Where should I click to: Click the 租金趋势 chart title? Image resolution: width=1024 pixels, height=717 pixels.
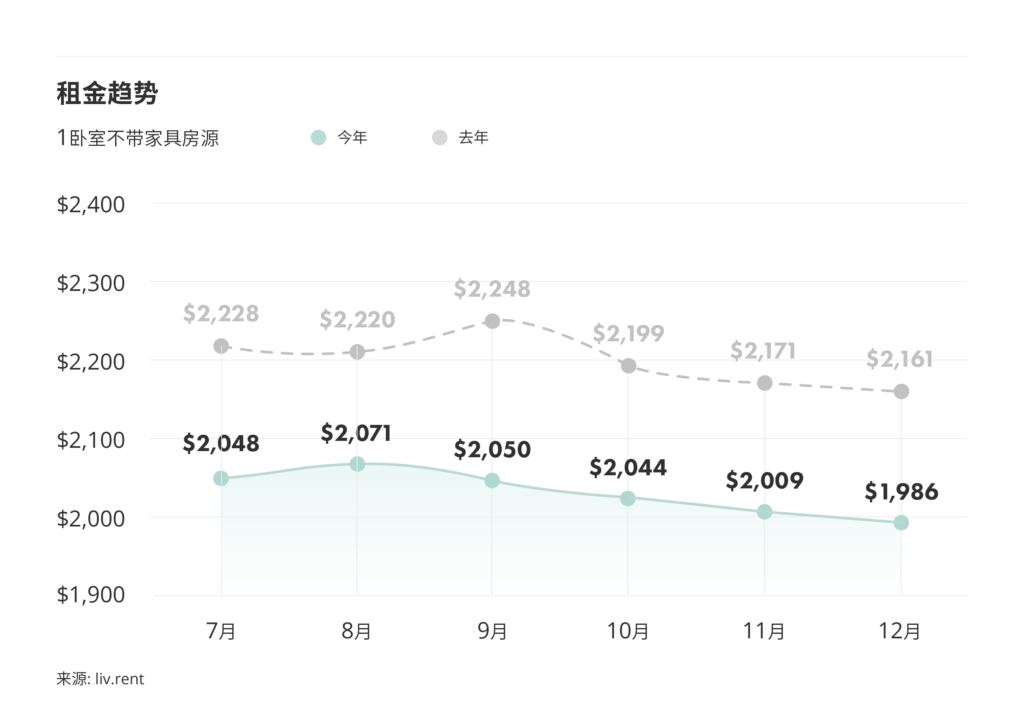click(107, 94)
